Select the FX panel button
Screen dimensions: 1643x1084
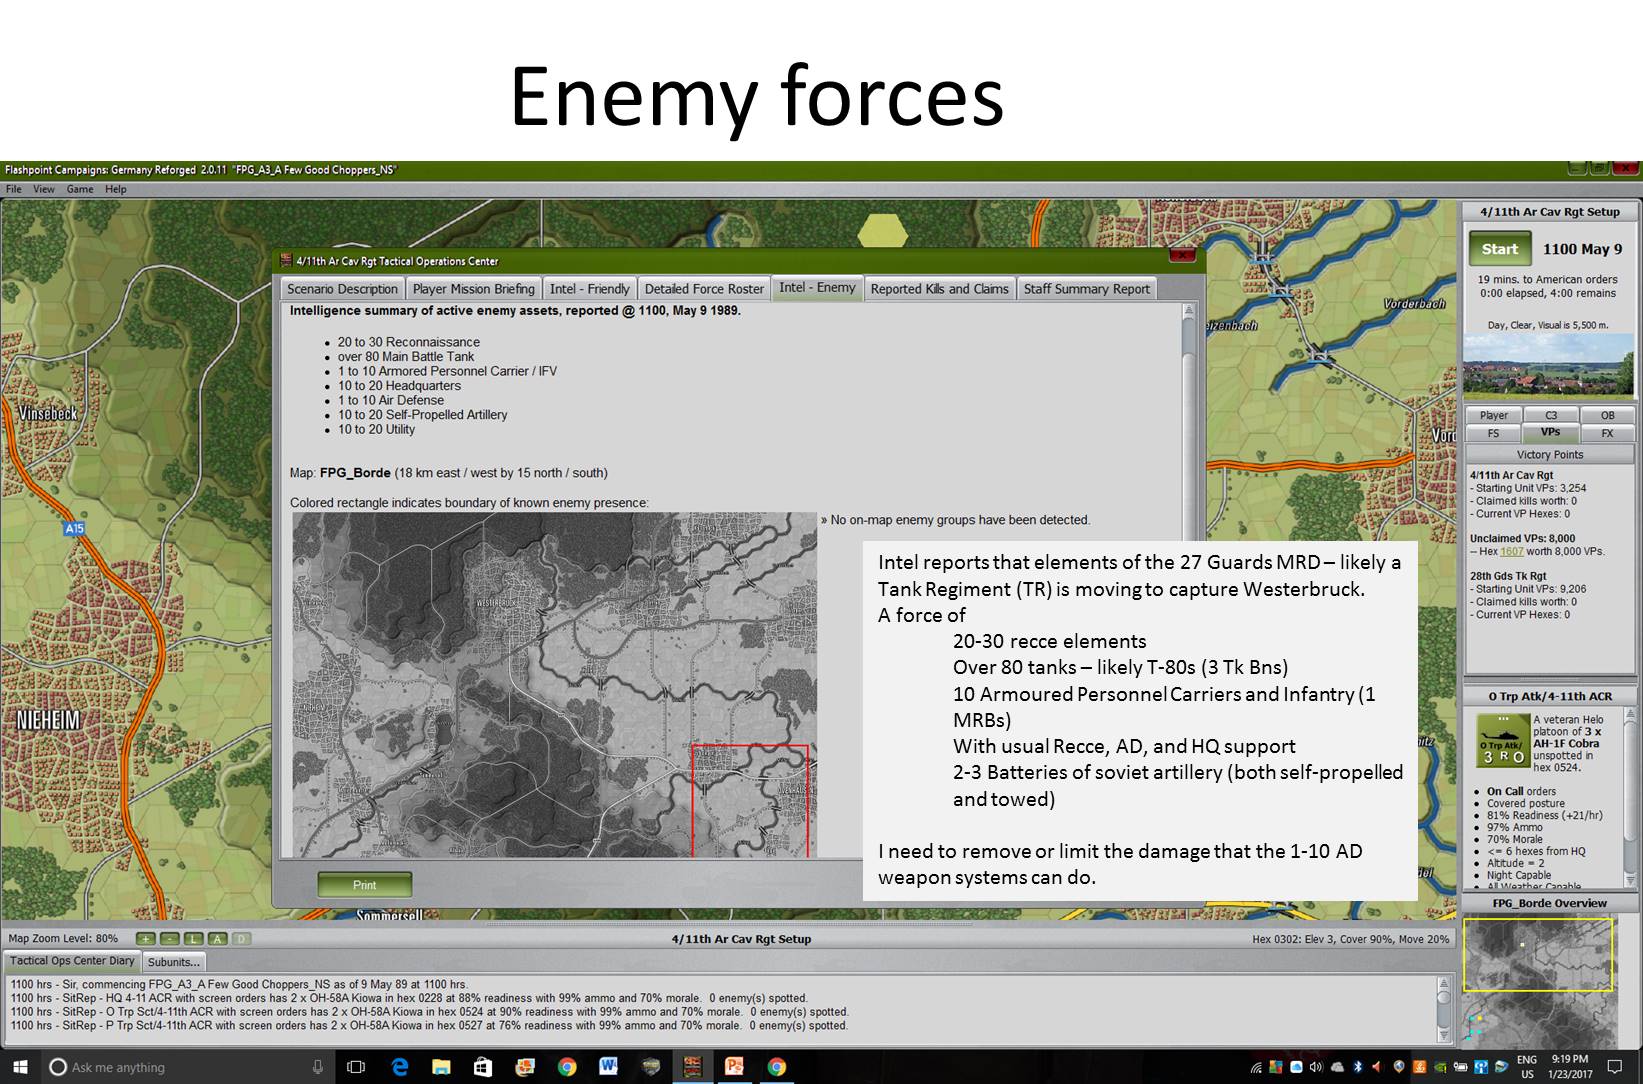(x=1607, y=433)
